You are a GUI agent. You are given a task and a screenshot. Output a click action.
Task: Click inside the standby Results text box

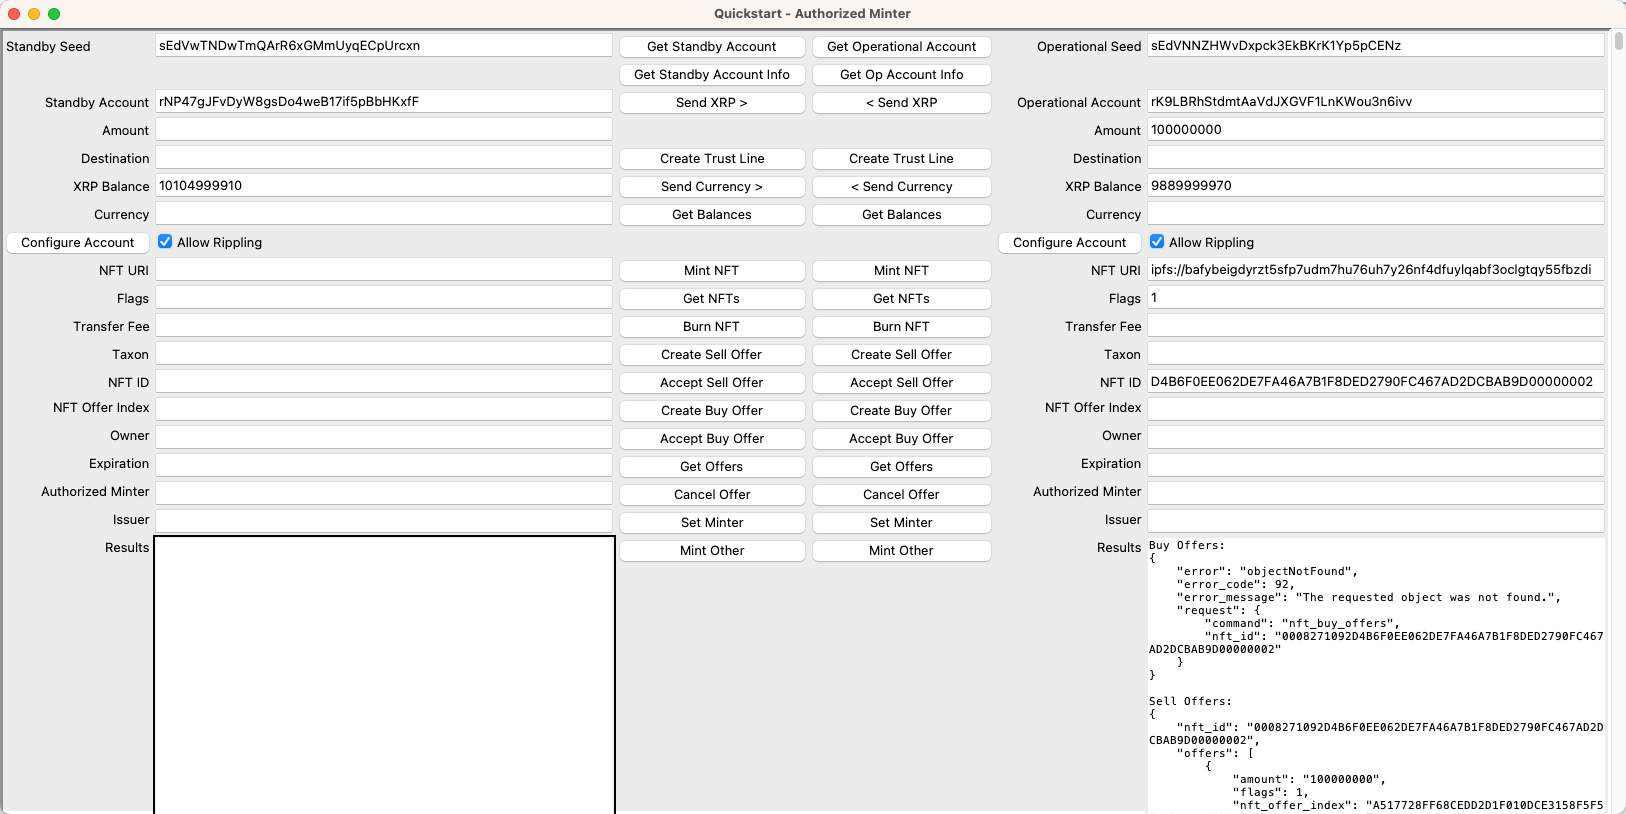tap(384, 675)
